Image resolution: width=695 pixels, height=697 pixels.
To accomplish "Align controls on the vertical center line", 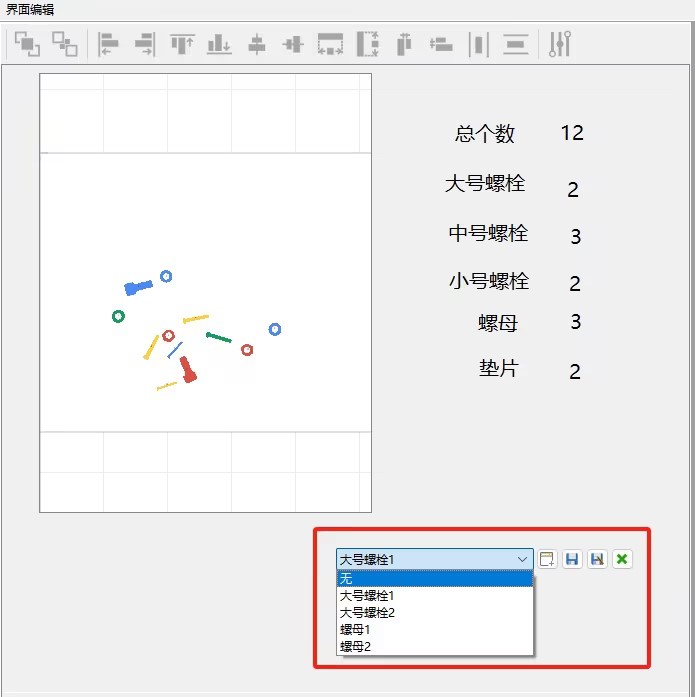I will 256,44.
